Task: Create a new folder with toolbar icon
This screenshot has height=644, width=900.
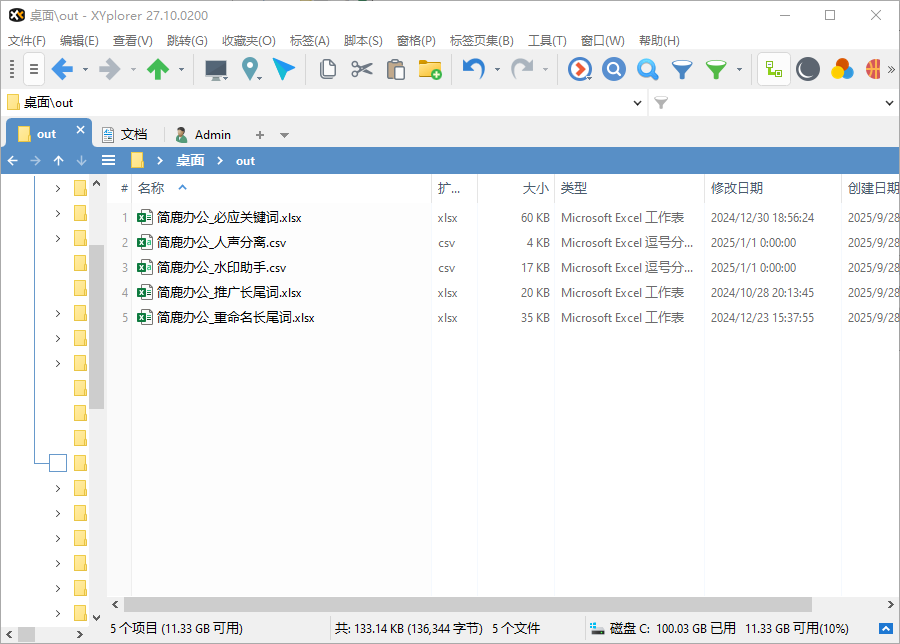Action: coord(430,69)
